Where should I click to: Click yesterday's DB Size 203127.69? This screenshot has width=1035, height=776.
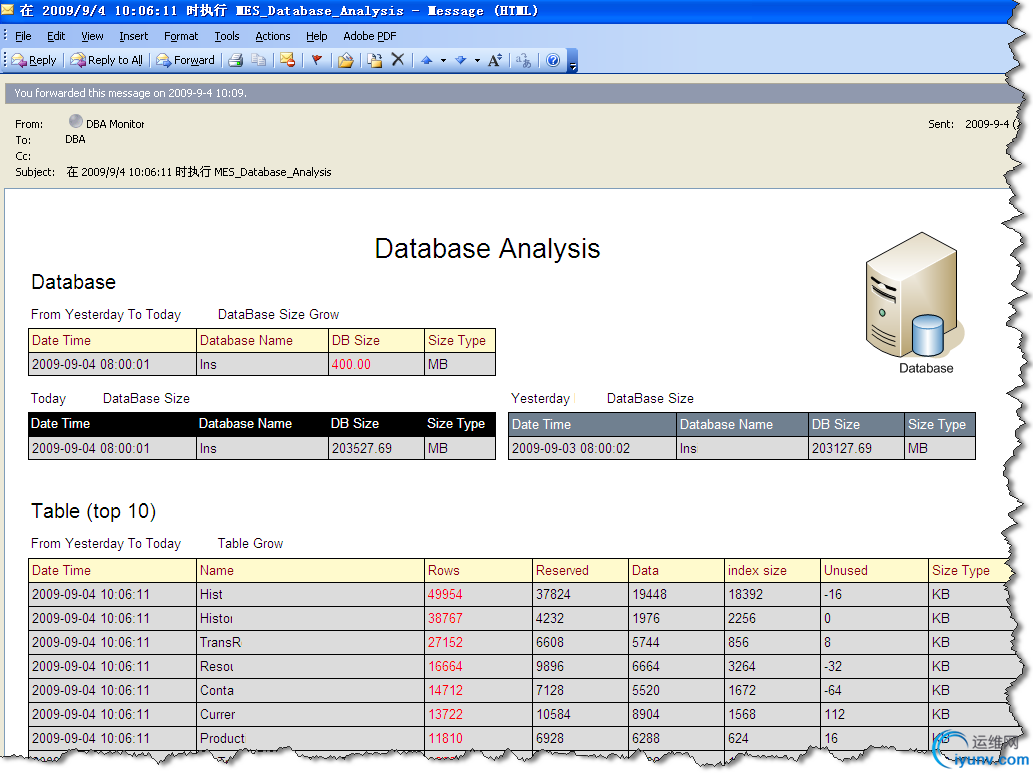click(x=842, y=448)
